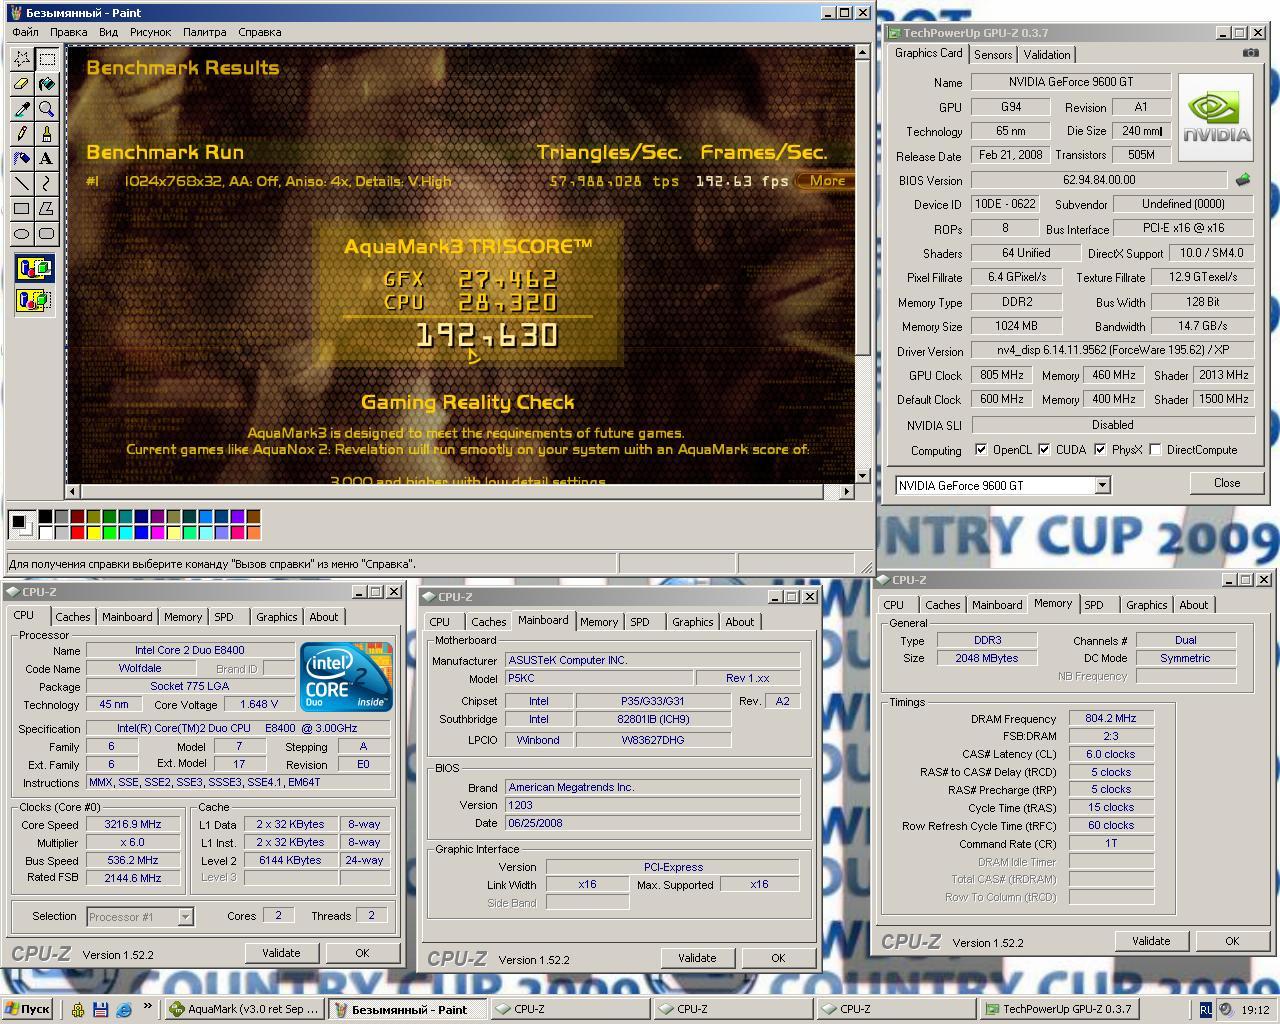The width and height of the screenshot is (1280, 1024).
Task: Click Validate in the Memory CPU-Z window
Action: pos(1151,941)
